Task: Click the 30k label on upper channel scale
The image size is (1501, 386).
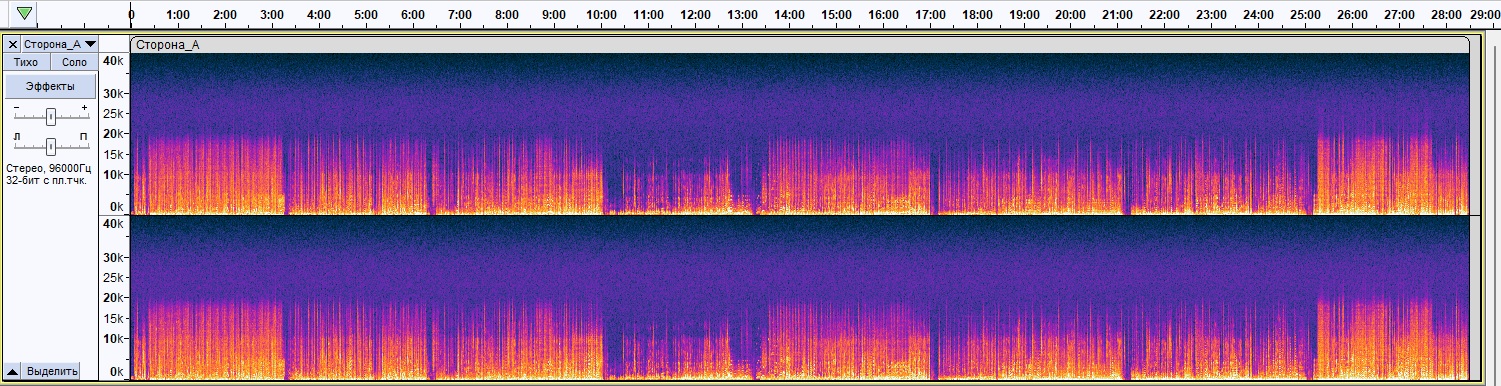Action: pos(114,94)
